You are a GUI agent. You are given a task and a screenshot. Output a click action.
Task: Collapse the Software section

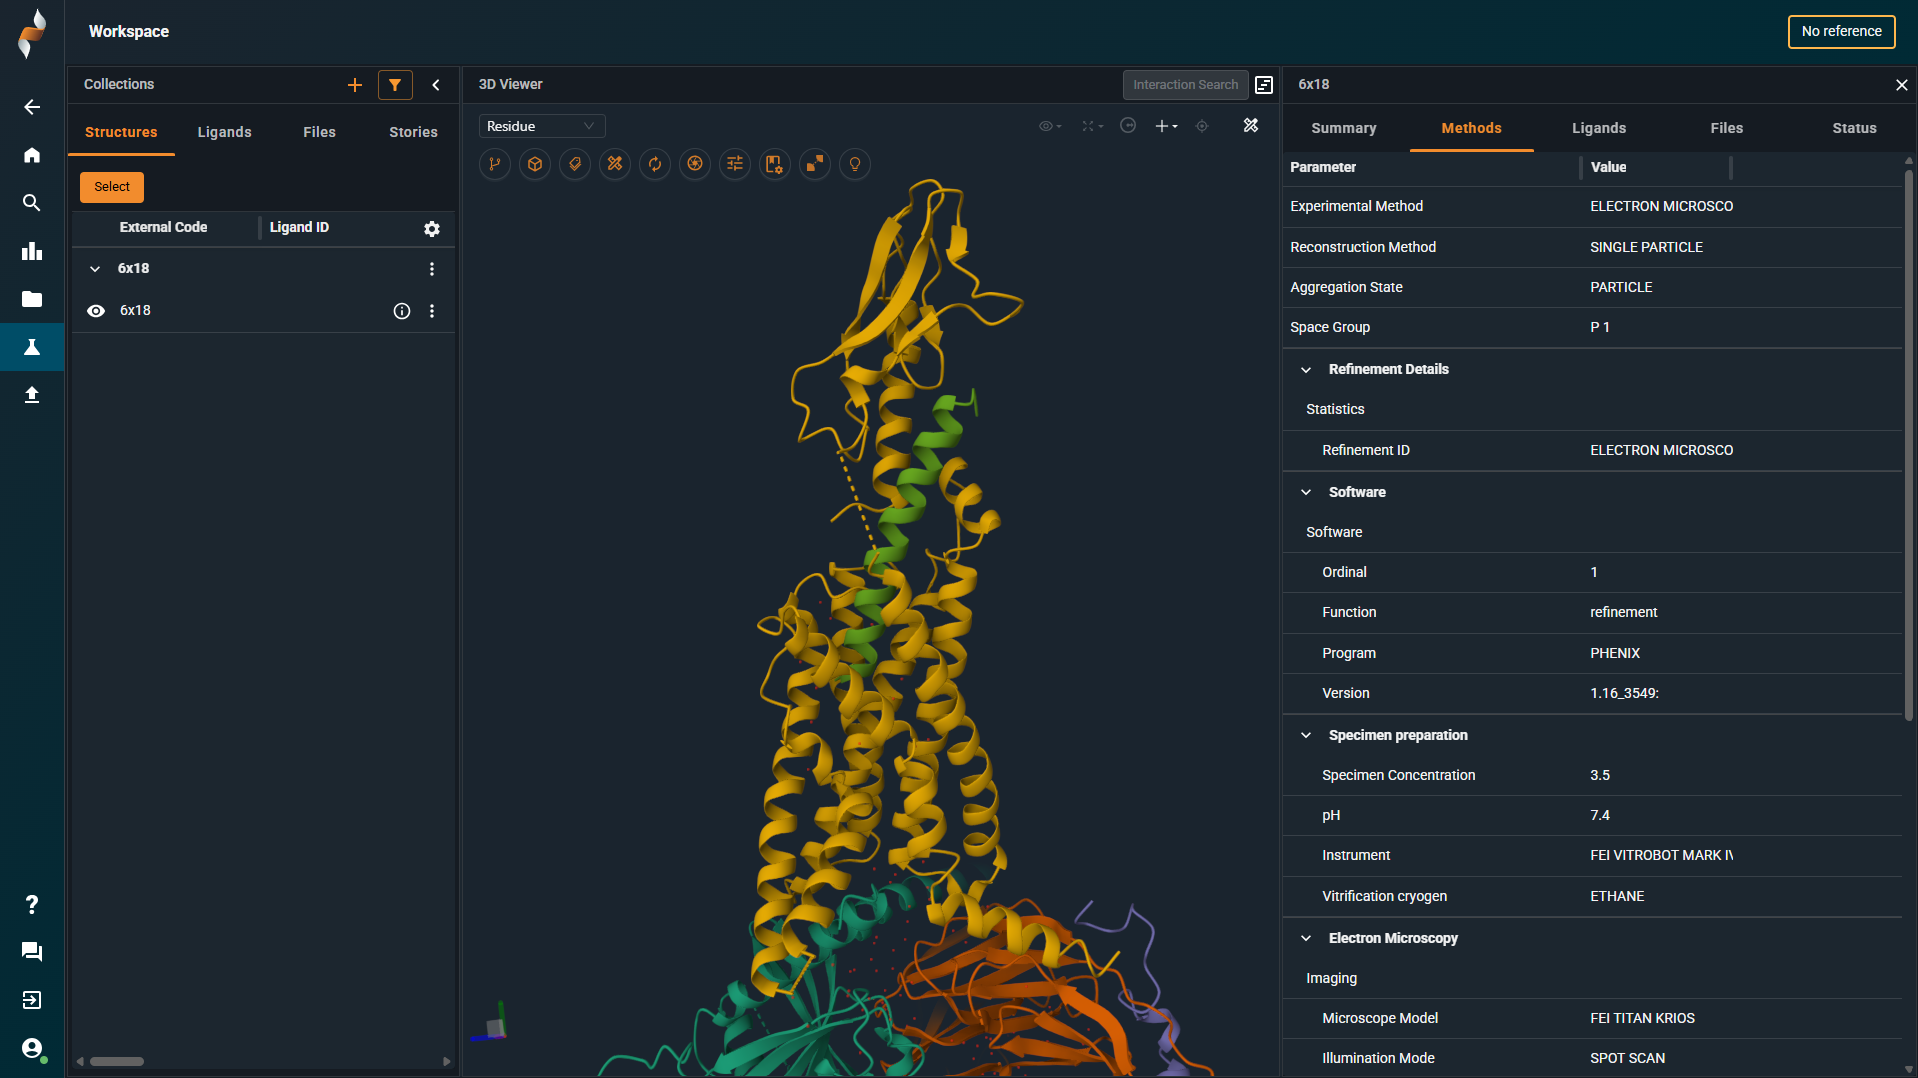click(1306, 492)
